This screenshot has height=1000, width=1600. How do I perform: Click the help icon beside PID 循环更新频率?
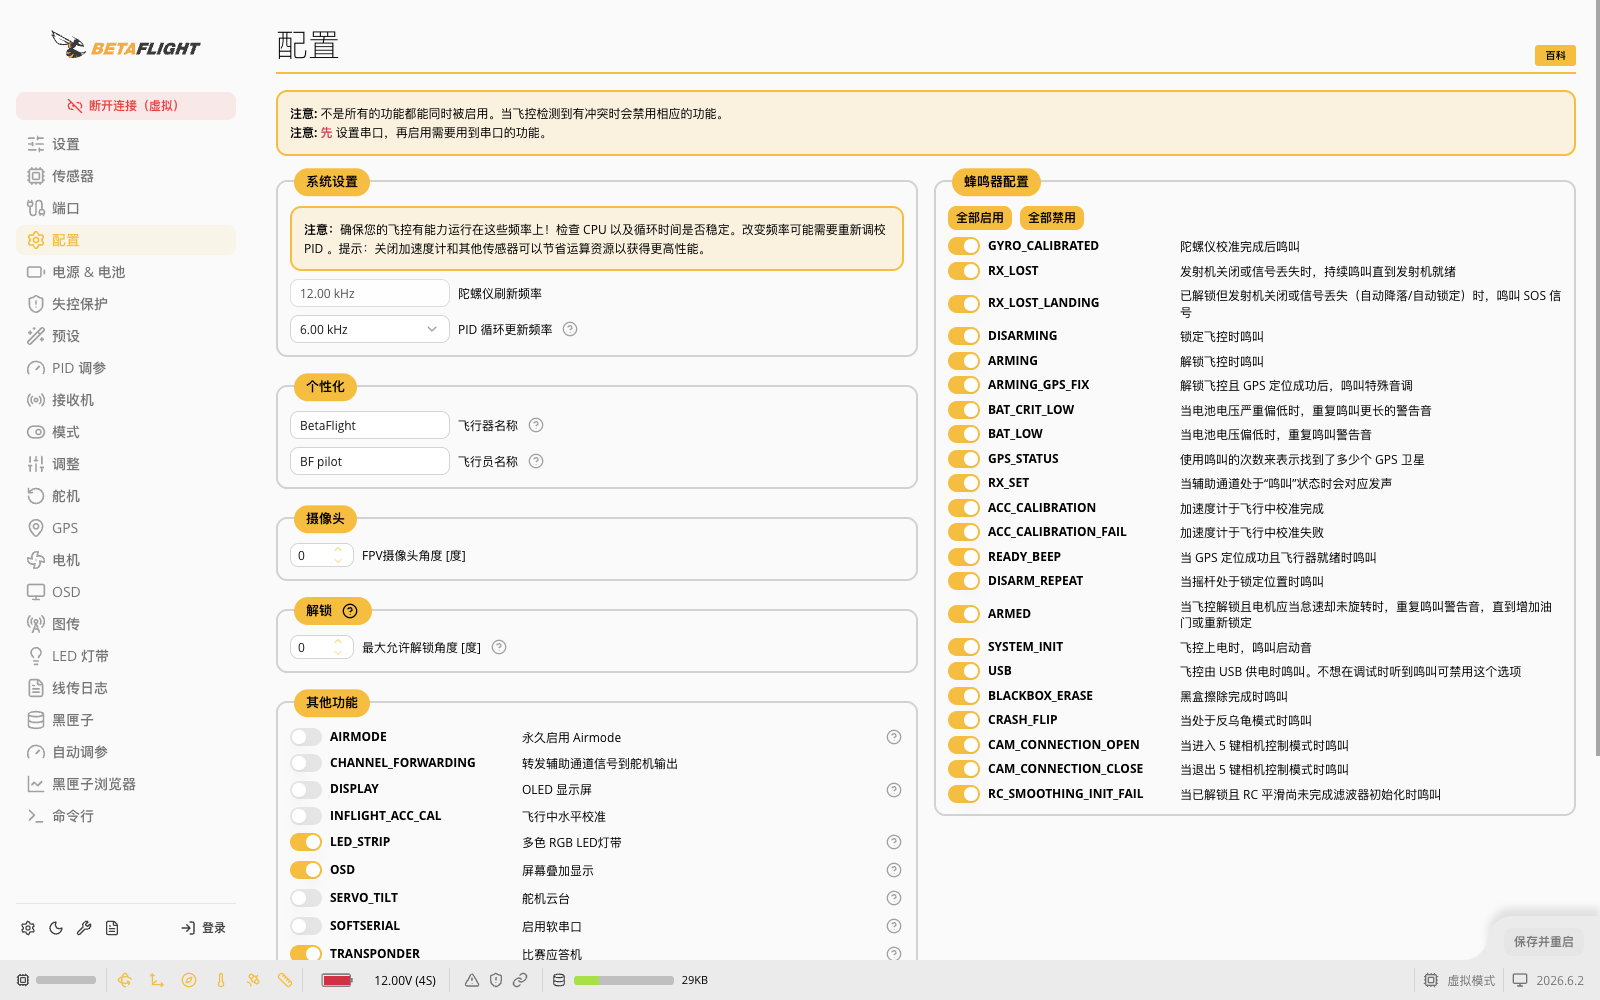point(570,329)
